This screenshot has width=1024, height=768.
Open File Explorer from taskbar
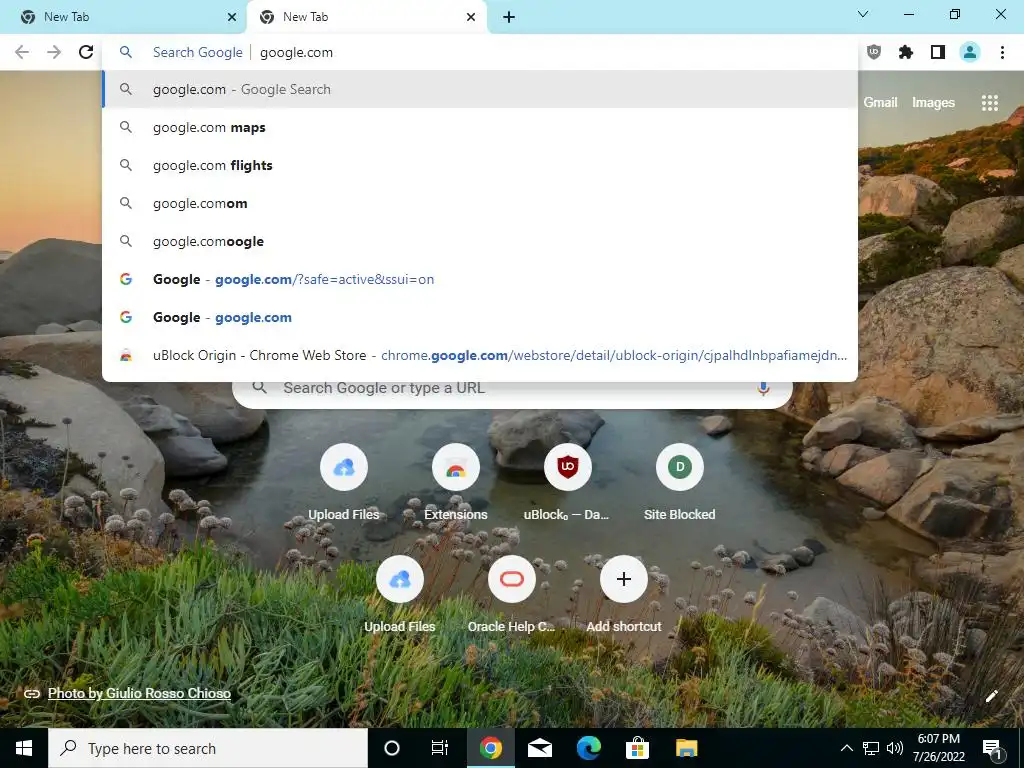[686, 748]
